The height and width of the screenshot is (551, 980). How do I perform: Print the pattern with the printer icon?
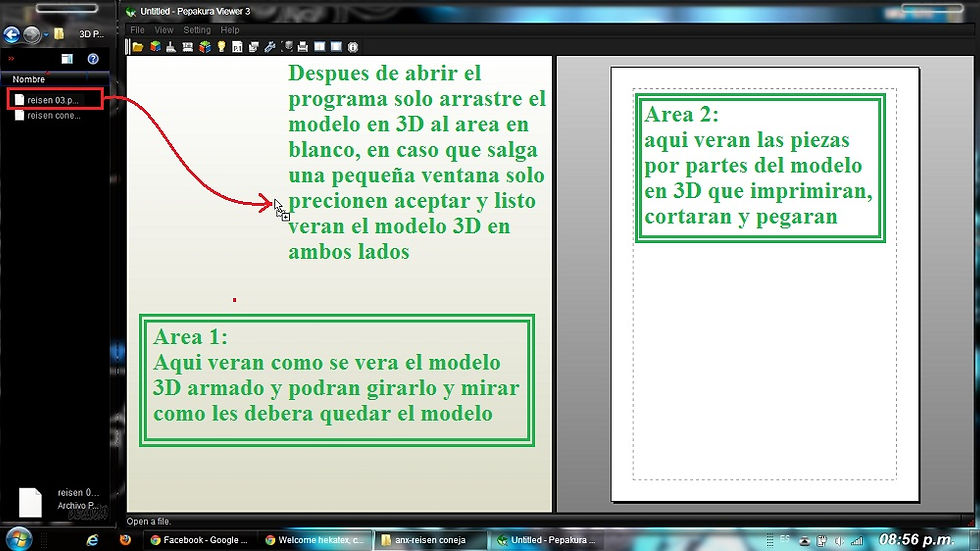pyautogui.click(x=303, y=47)
